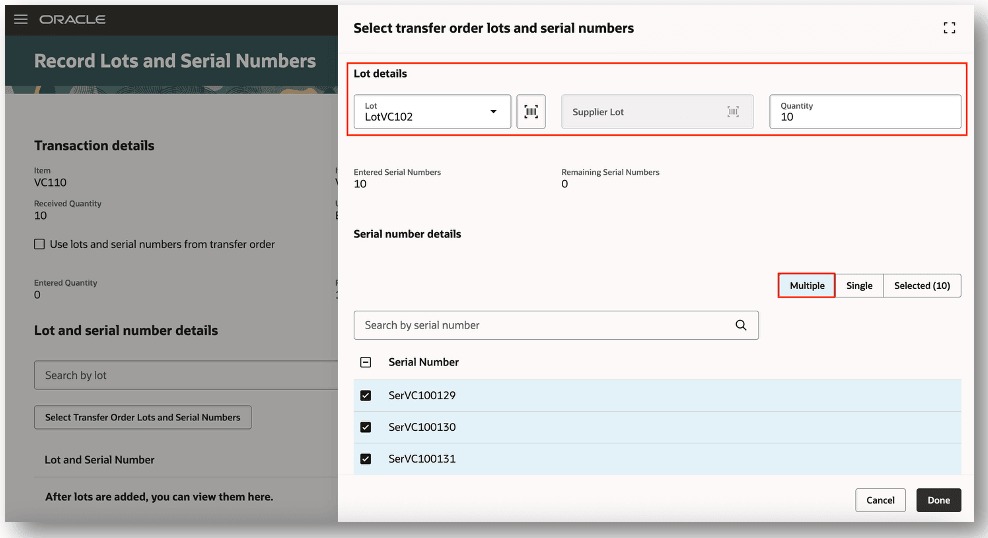Click Supplier Lot barcode scan icon
This screenshot has width=988, height=538.
click(x=733, y=112)
